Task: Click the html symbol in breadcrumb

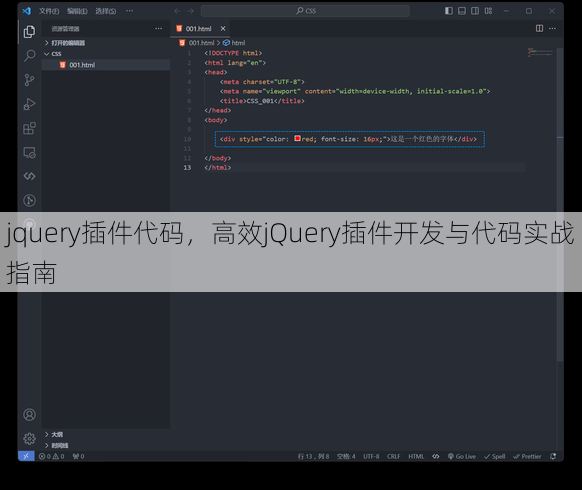Action: [238, 43]
